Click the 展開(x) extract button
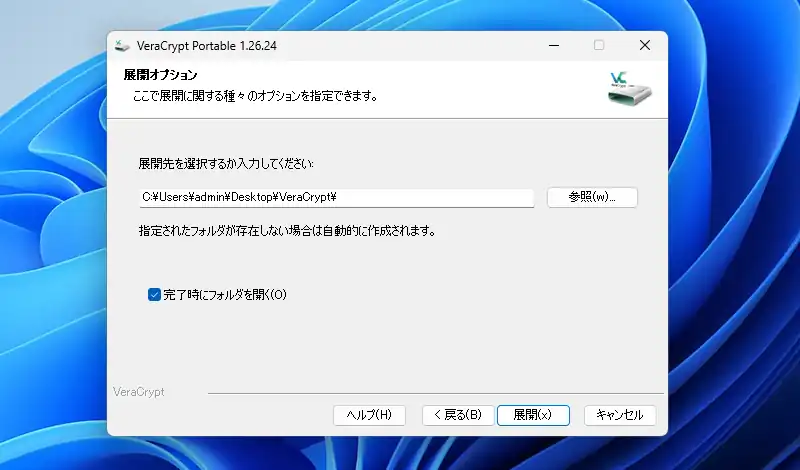This screenshot has width=800, height=470. [x=533, y=415]
